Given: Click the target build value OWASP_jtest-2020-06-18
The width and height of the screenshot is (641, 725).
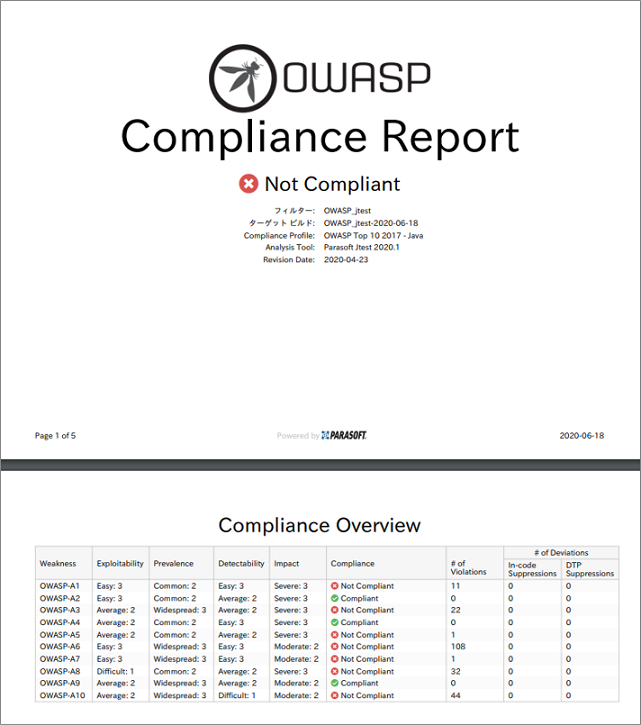Looking at the screenshot, I should coord(371,223).
